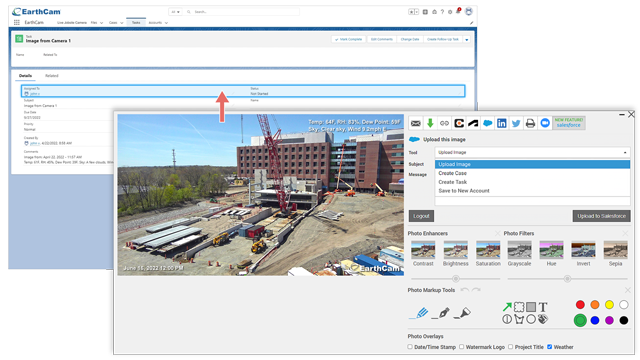This screenshot has width=640, height=360.
Task: Pick the red color swatch
Action: pyautogui.click(x=580, y=304)
